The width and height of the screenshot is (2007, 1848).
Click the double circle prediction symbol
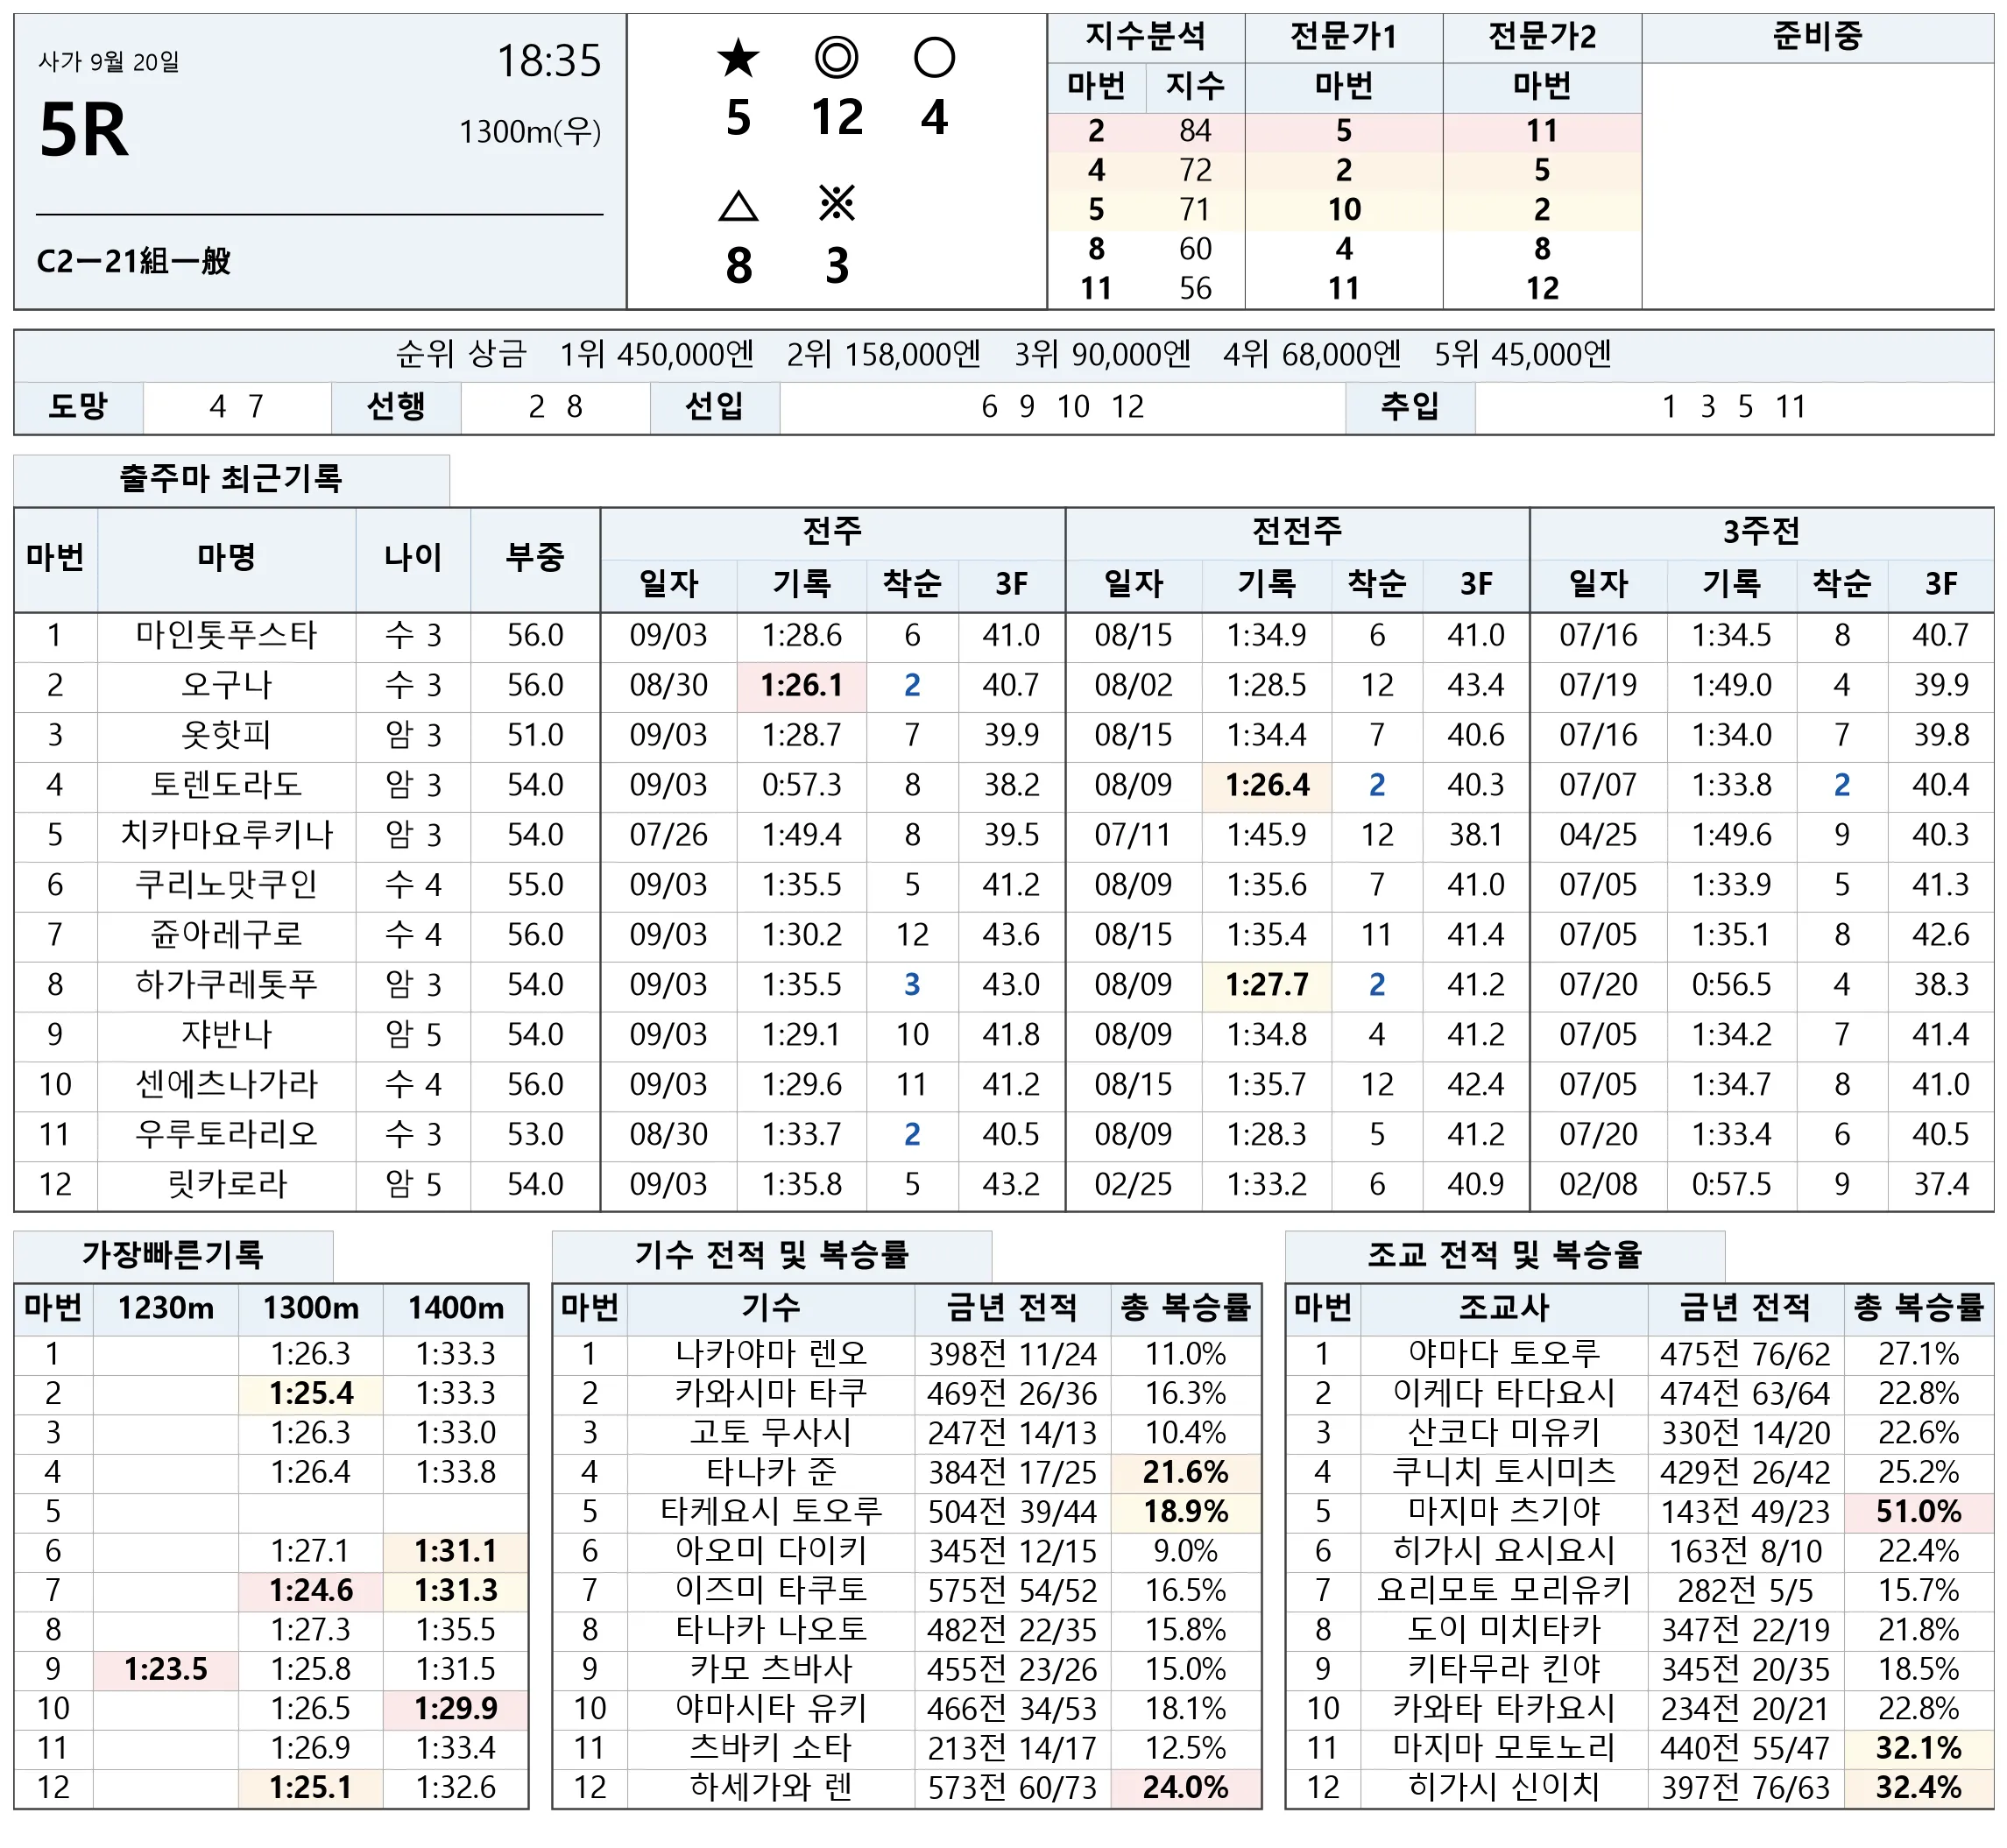[x=836, y=58]
